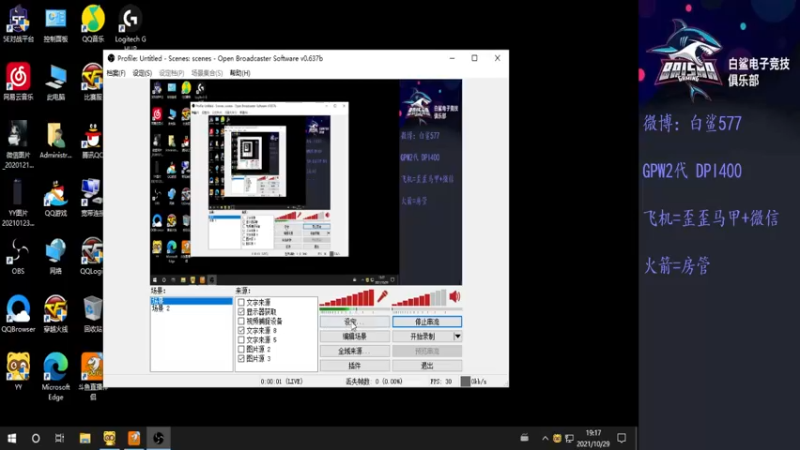Click the orange app icon in the taskbar
This screenshot has width=800, height=450.
(x=134, y=438)
